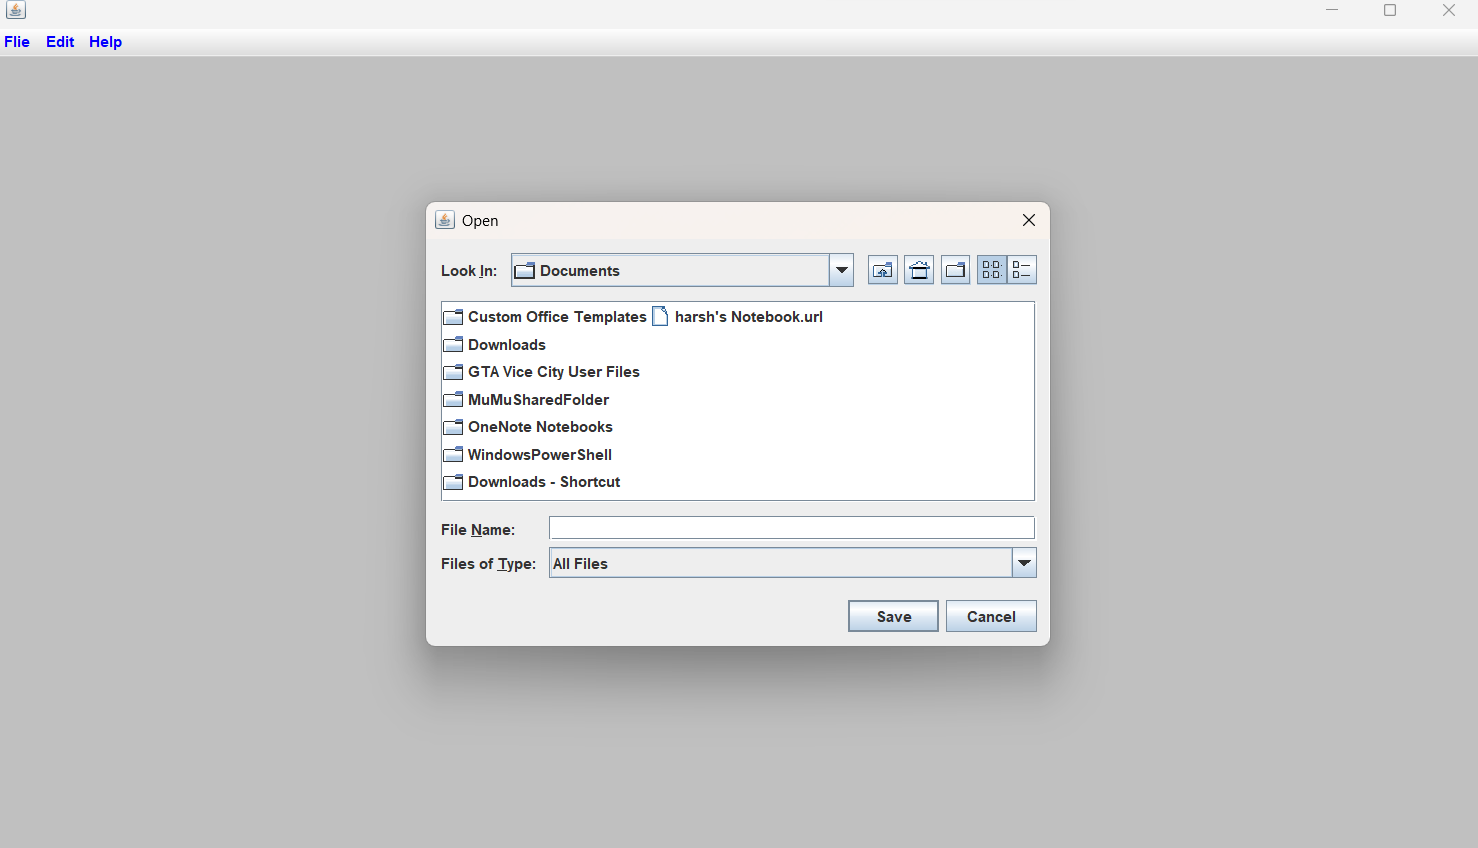Click the OneNote Notebooks folder icon
Viewport: 1478px width, 848px height.
tap(452, 427)
